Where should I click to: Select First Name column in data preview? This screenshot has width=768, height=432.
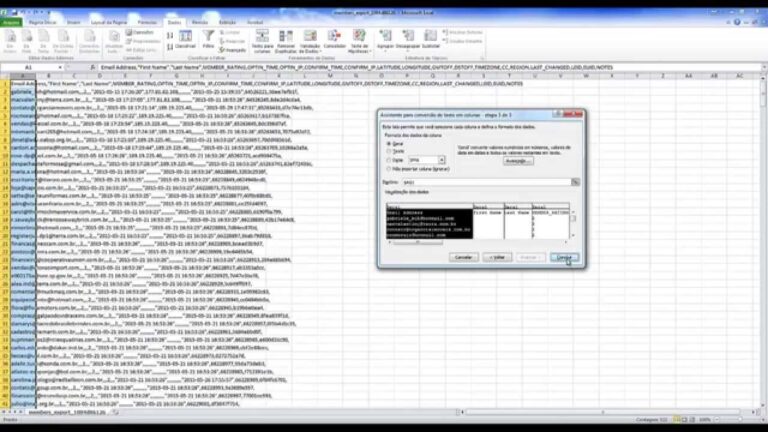488,221
